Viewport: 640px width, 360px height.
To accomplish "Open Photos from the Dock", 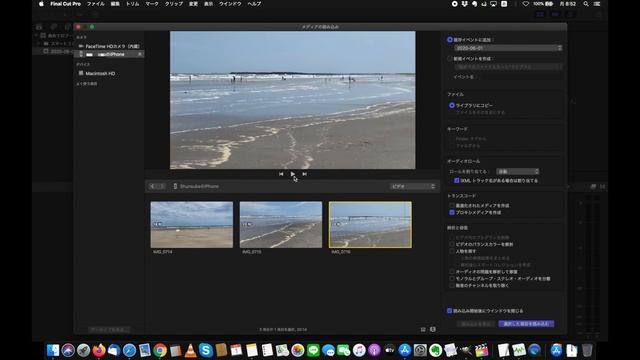I will (x=298, y=350).
